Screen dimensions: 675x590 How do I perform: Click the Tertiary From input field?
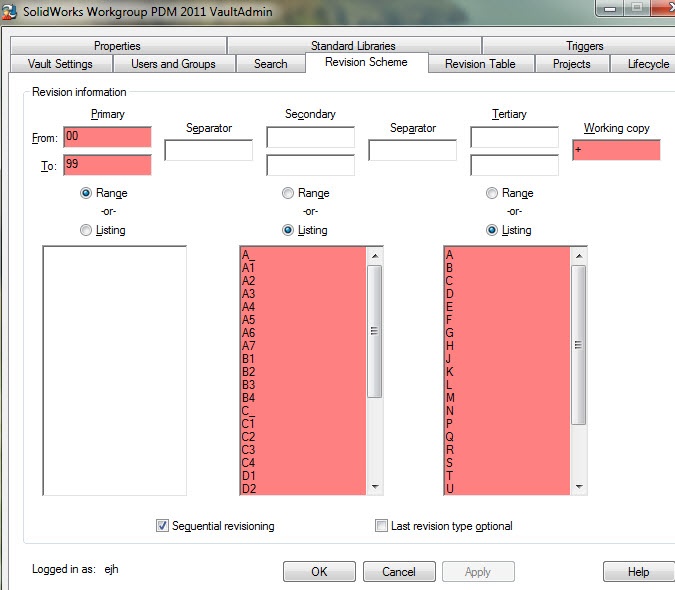pos(514,137)
